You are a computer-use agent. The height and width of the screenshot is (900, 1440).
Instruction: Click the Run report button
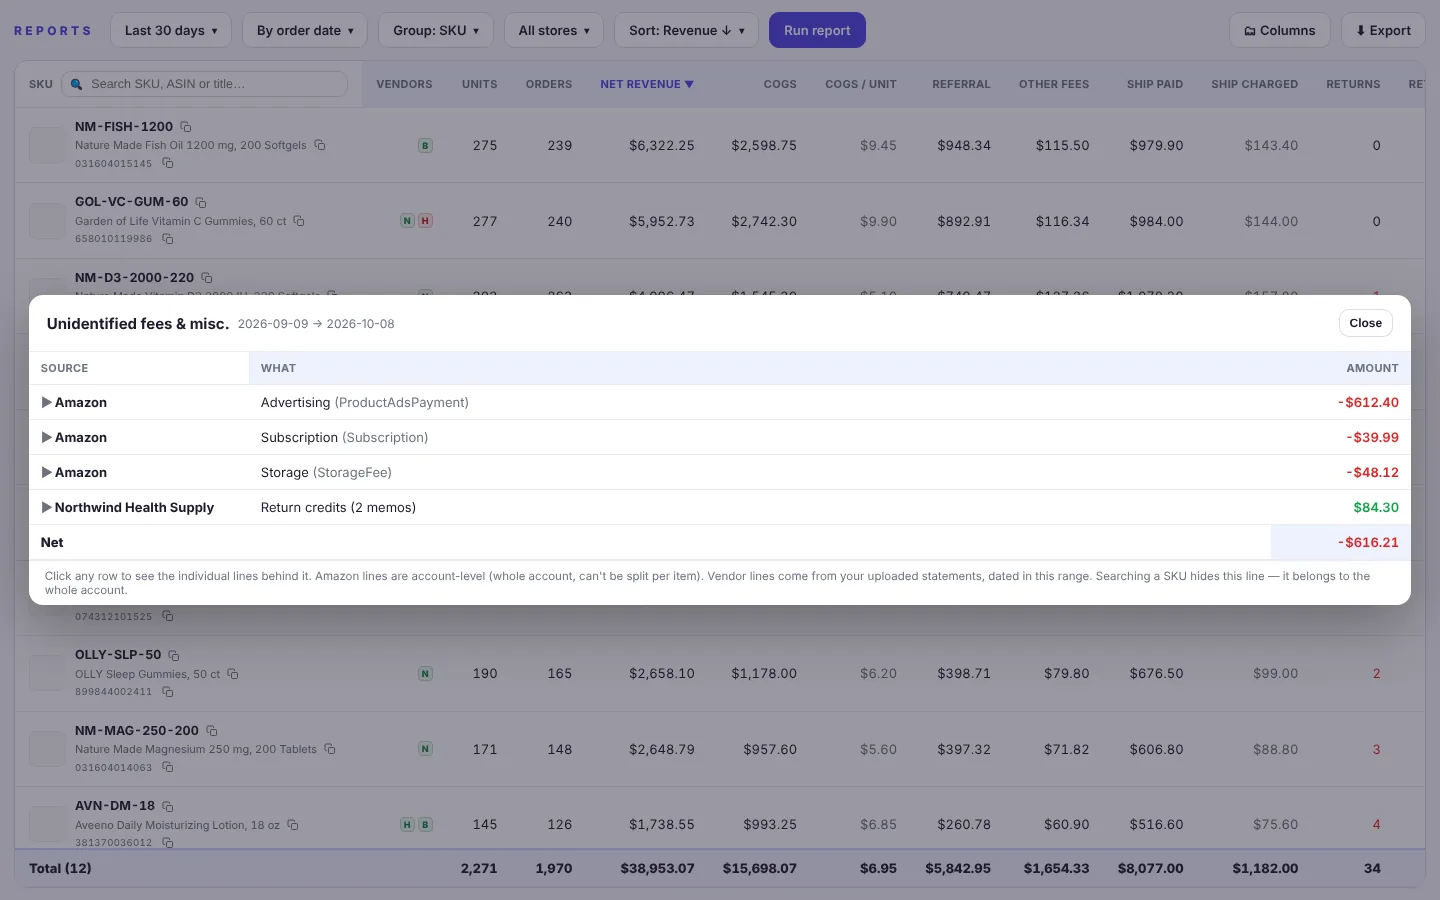click(817, 30)
